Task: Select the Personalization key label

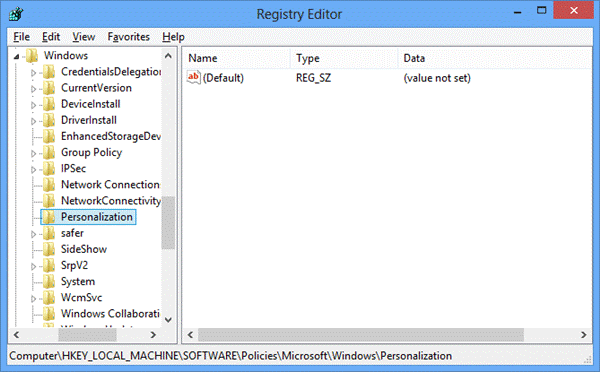Action: 97,217
